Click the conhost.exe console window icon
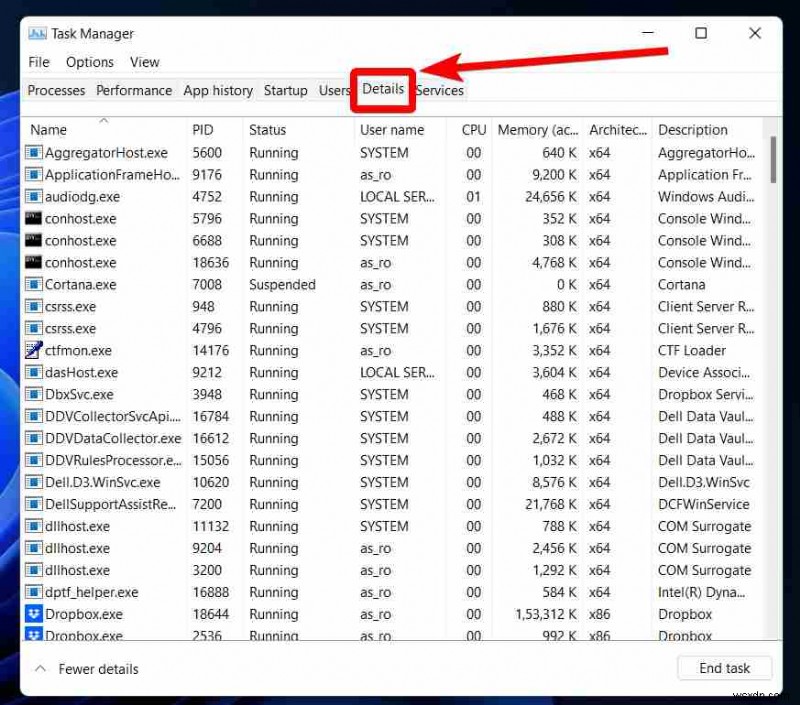The width and height of the screenshot is (800, 705). [x=32, y=219]
